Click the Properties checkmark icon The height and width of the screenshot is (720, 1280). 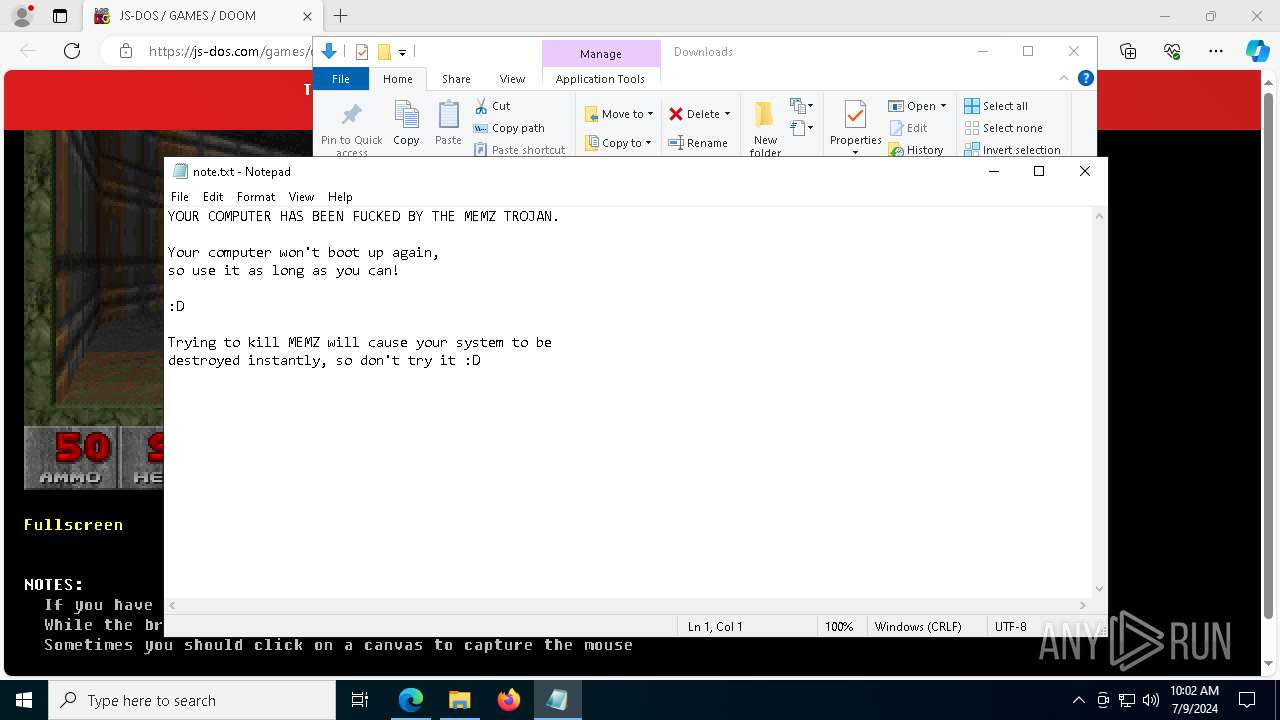855,115
